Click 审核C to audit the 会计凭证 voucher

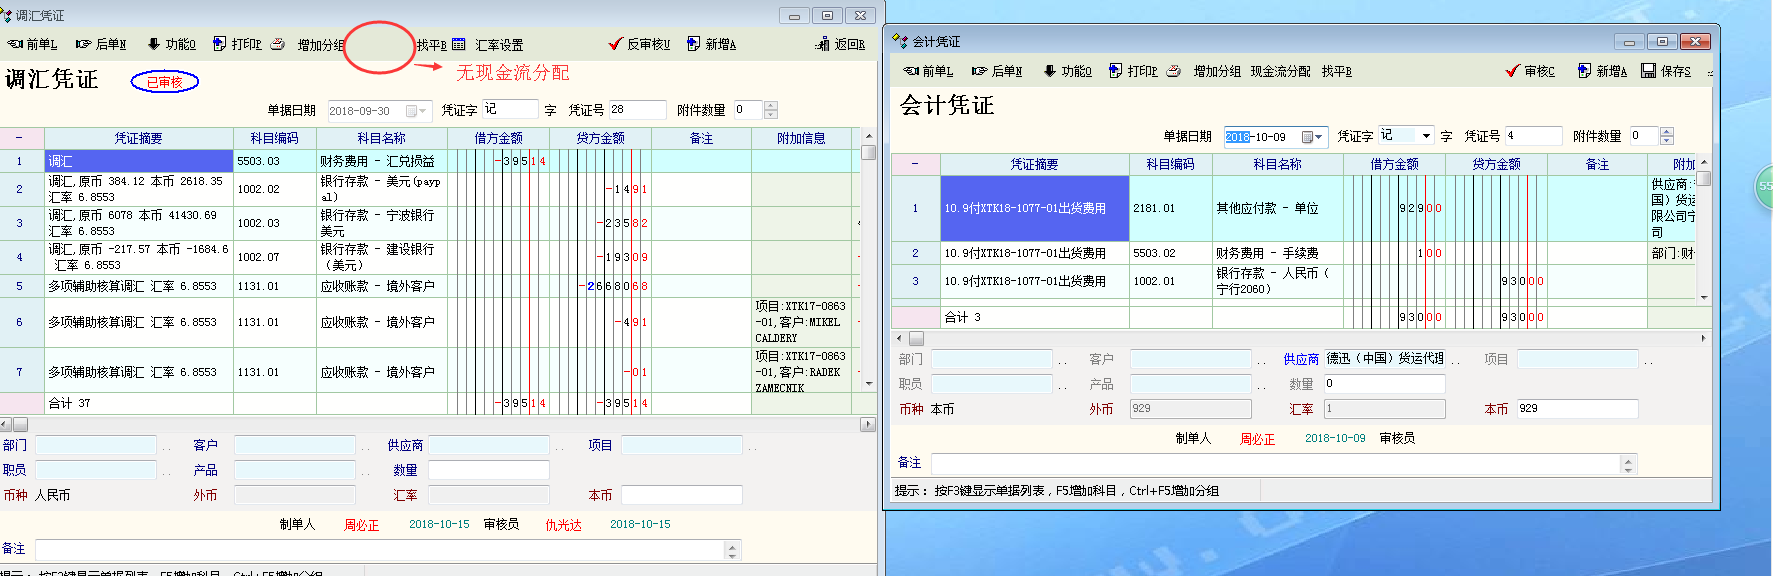point(1530,71)
